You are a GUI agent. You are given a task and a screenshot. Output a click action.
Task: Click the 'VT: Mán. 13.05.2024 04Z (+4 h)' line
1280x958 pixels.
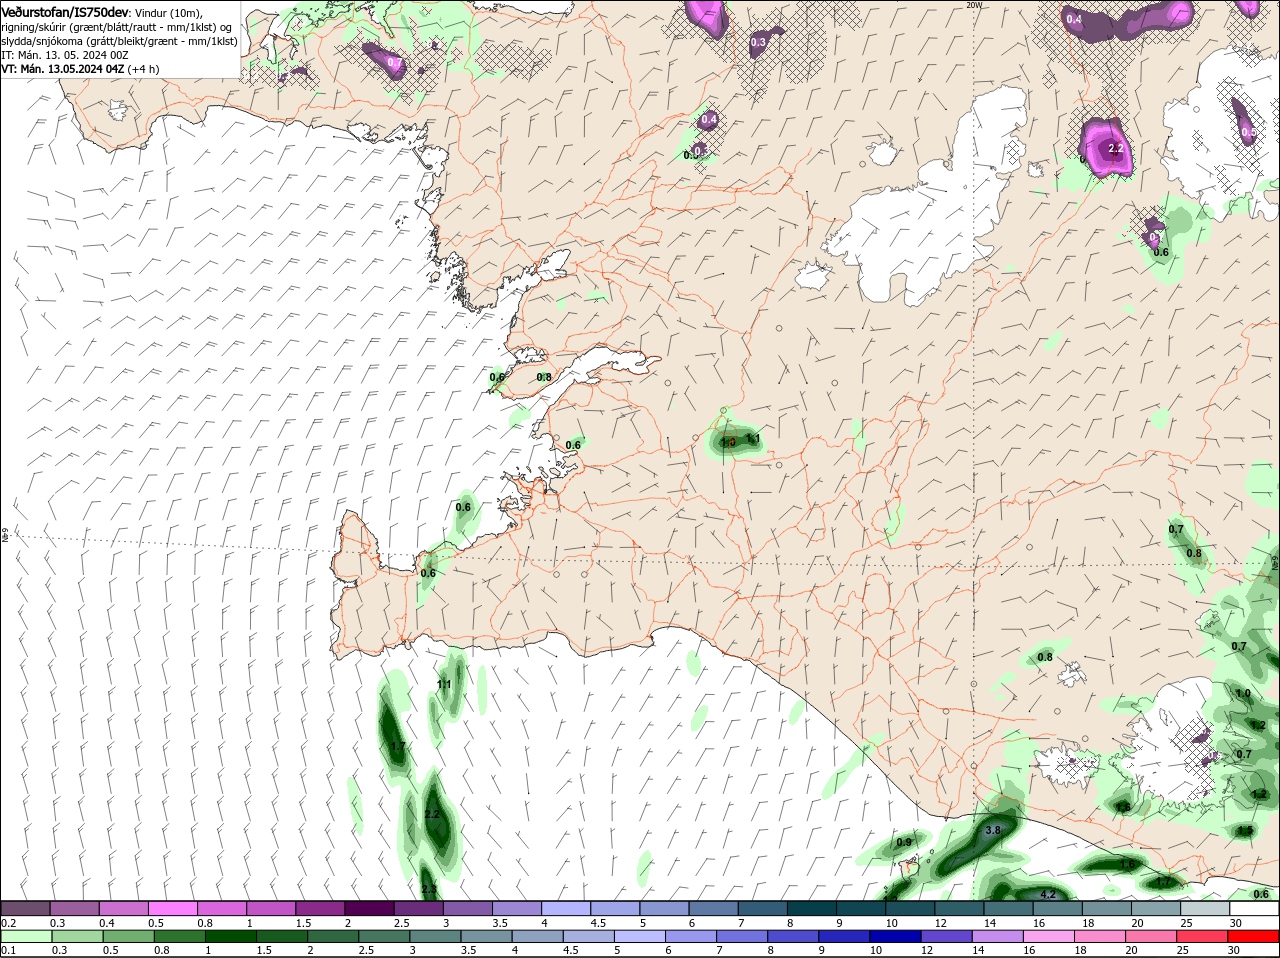coord(80,69)
